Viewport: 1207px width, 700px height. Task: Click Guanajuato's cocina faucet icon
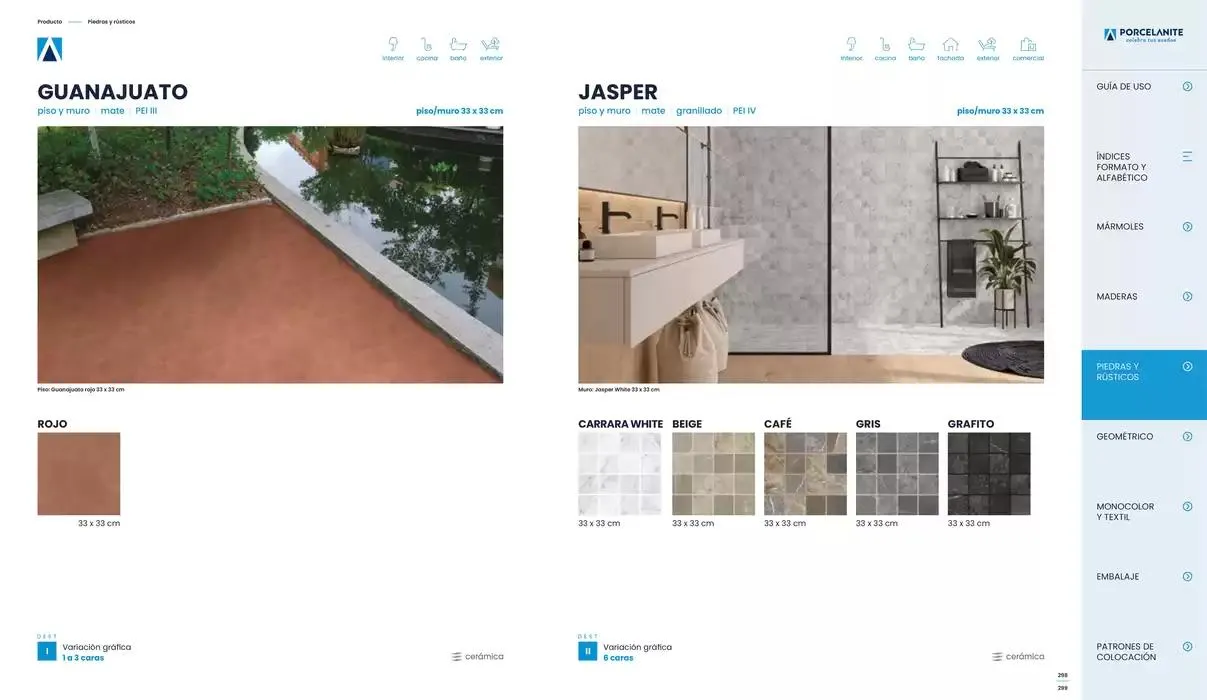click(427, 45)
